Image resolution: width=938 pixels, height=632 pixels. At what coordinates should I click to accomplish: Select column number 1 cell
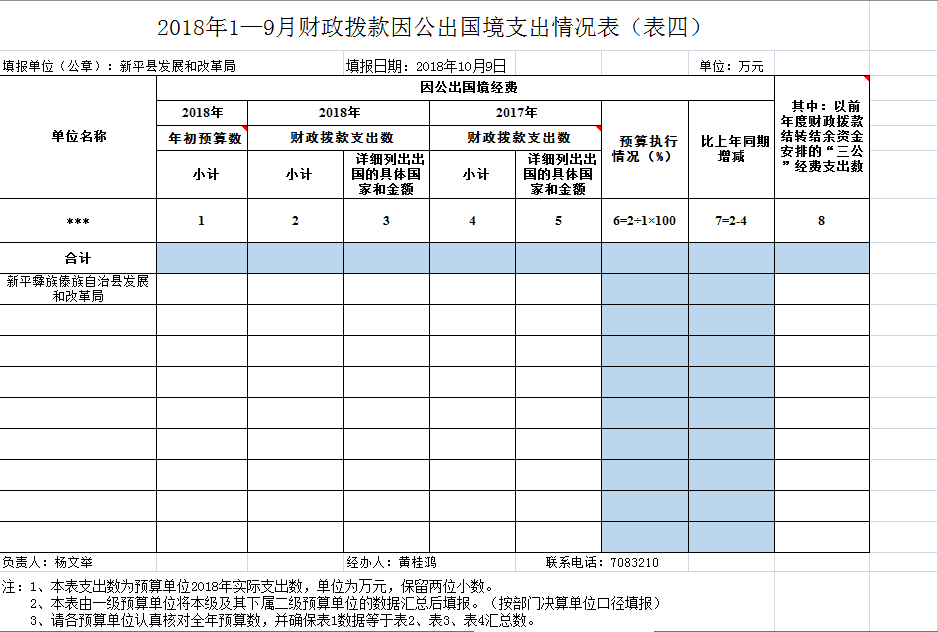point(202,221)
